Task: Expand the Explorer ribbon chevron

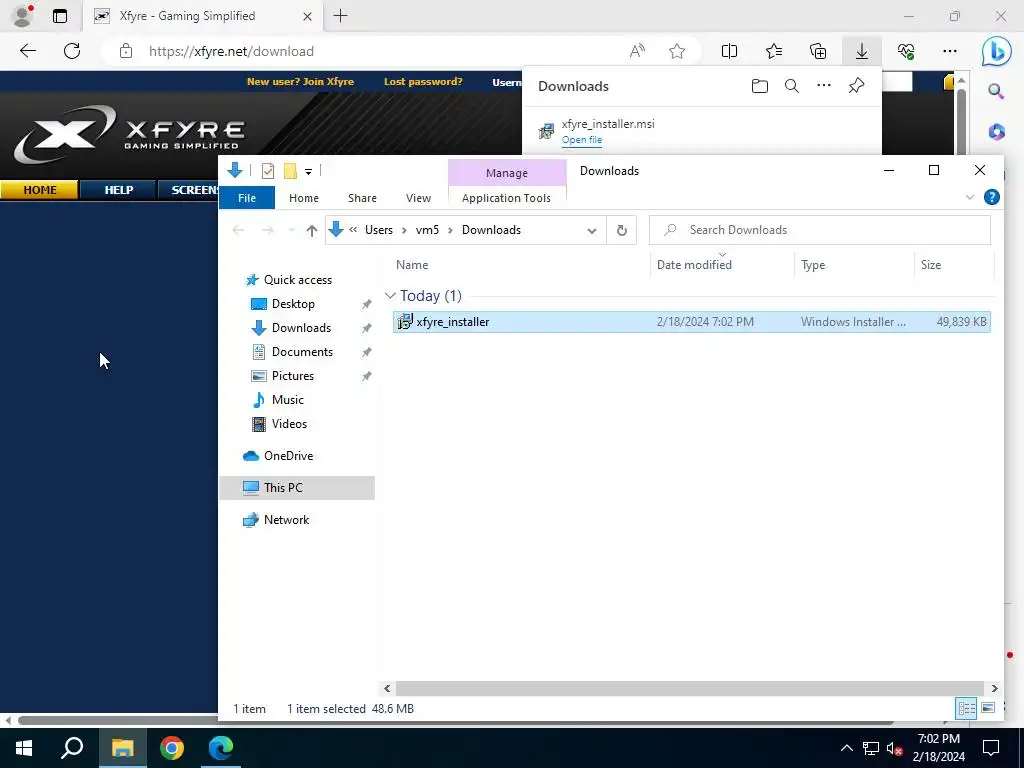Action: [970, 197]
